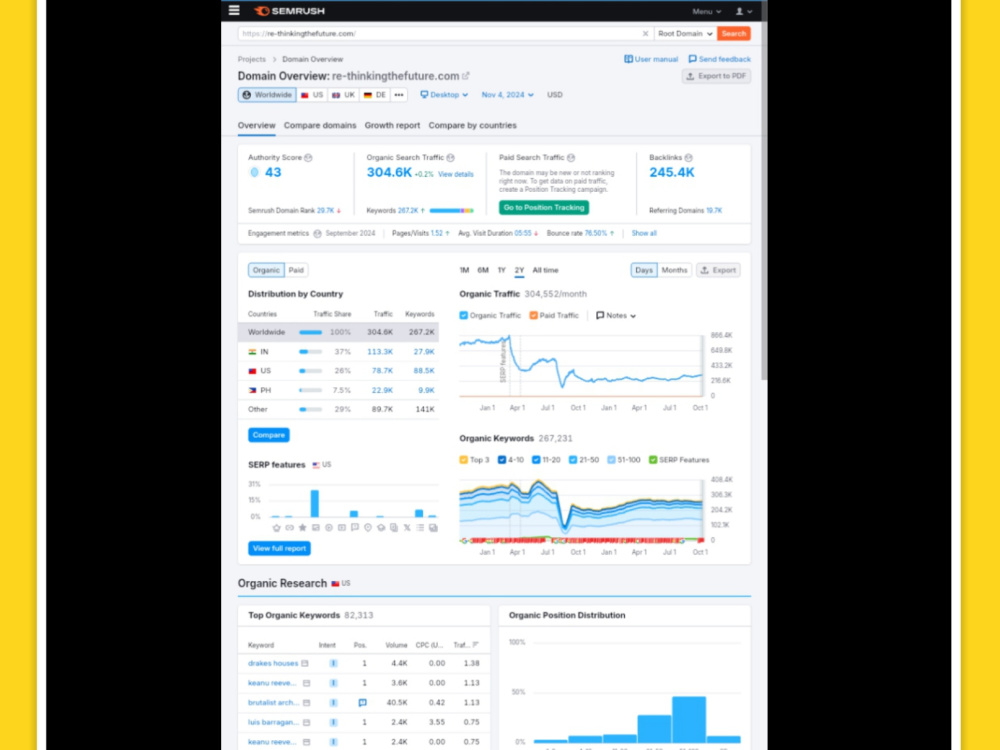Open external link icon beside domain name

click(466, 76)
